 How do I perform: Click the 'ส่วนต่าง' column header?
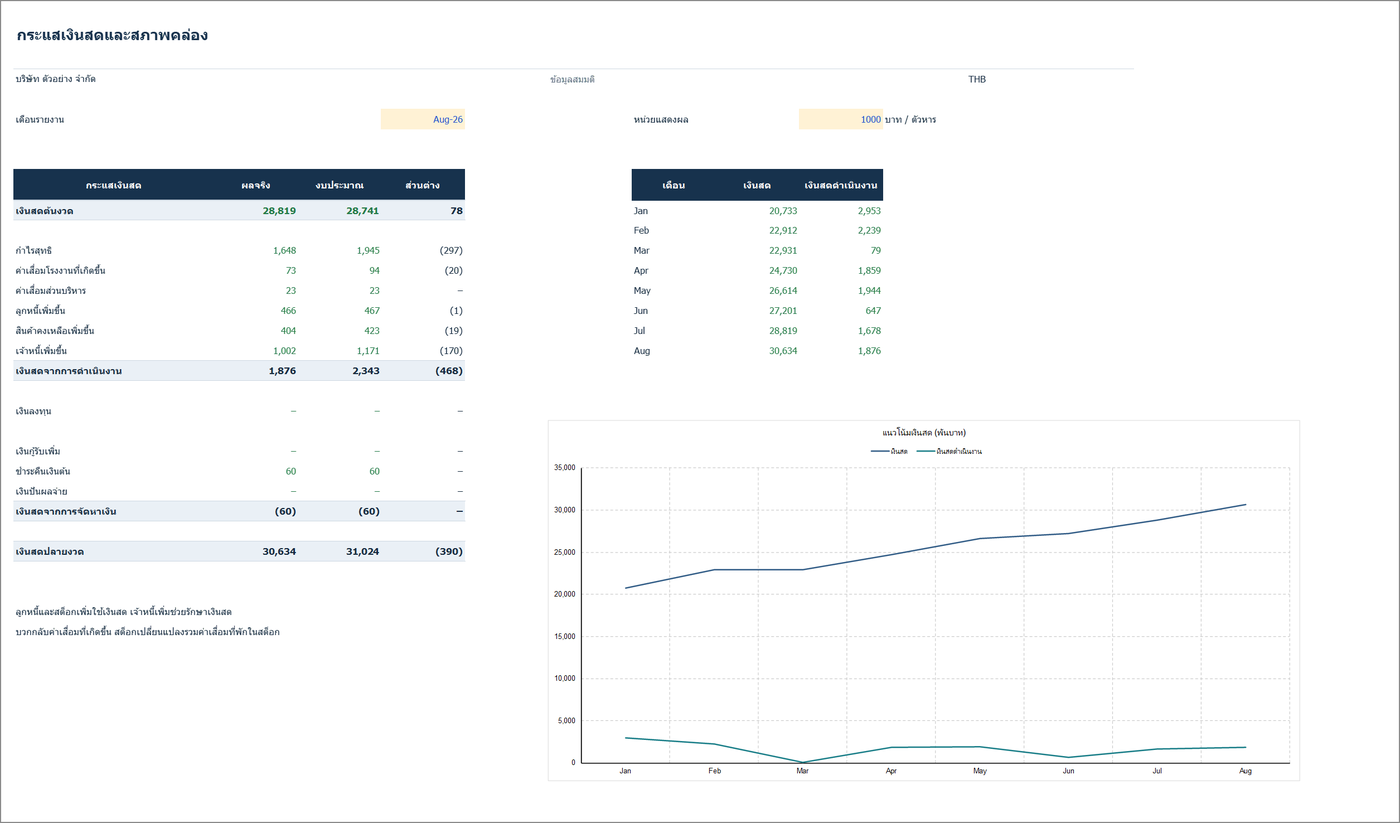coord(424,185)
